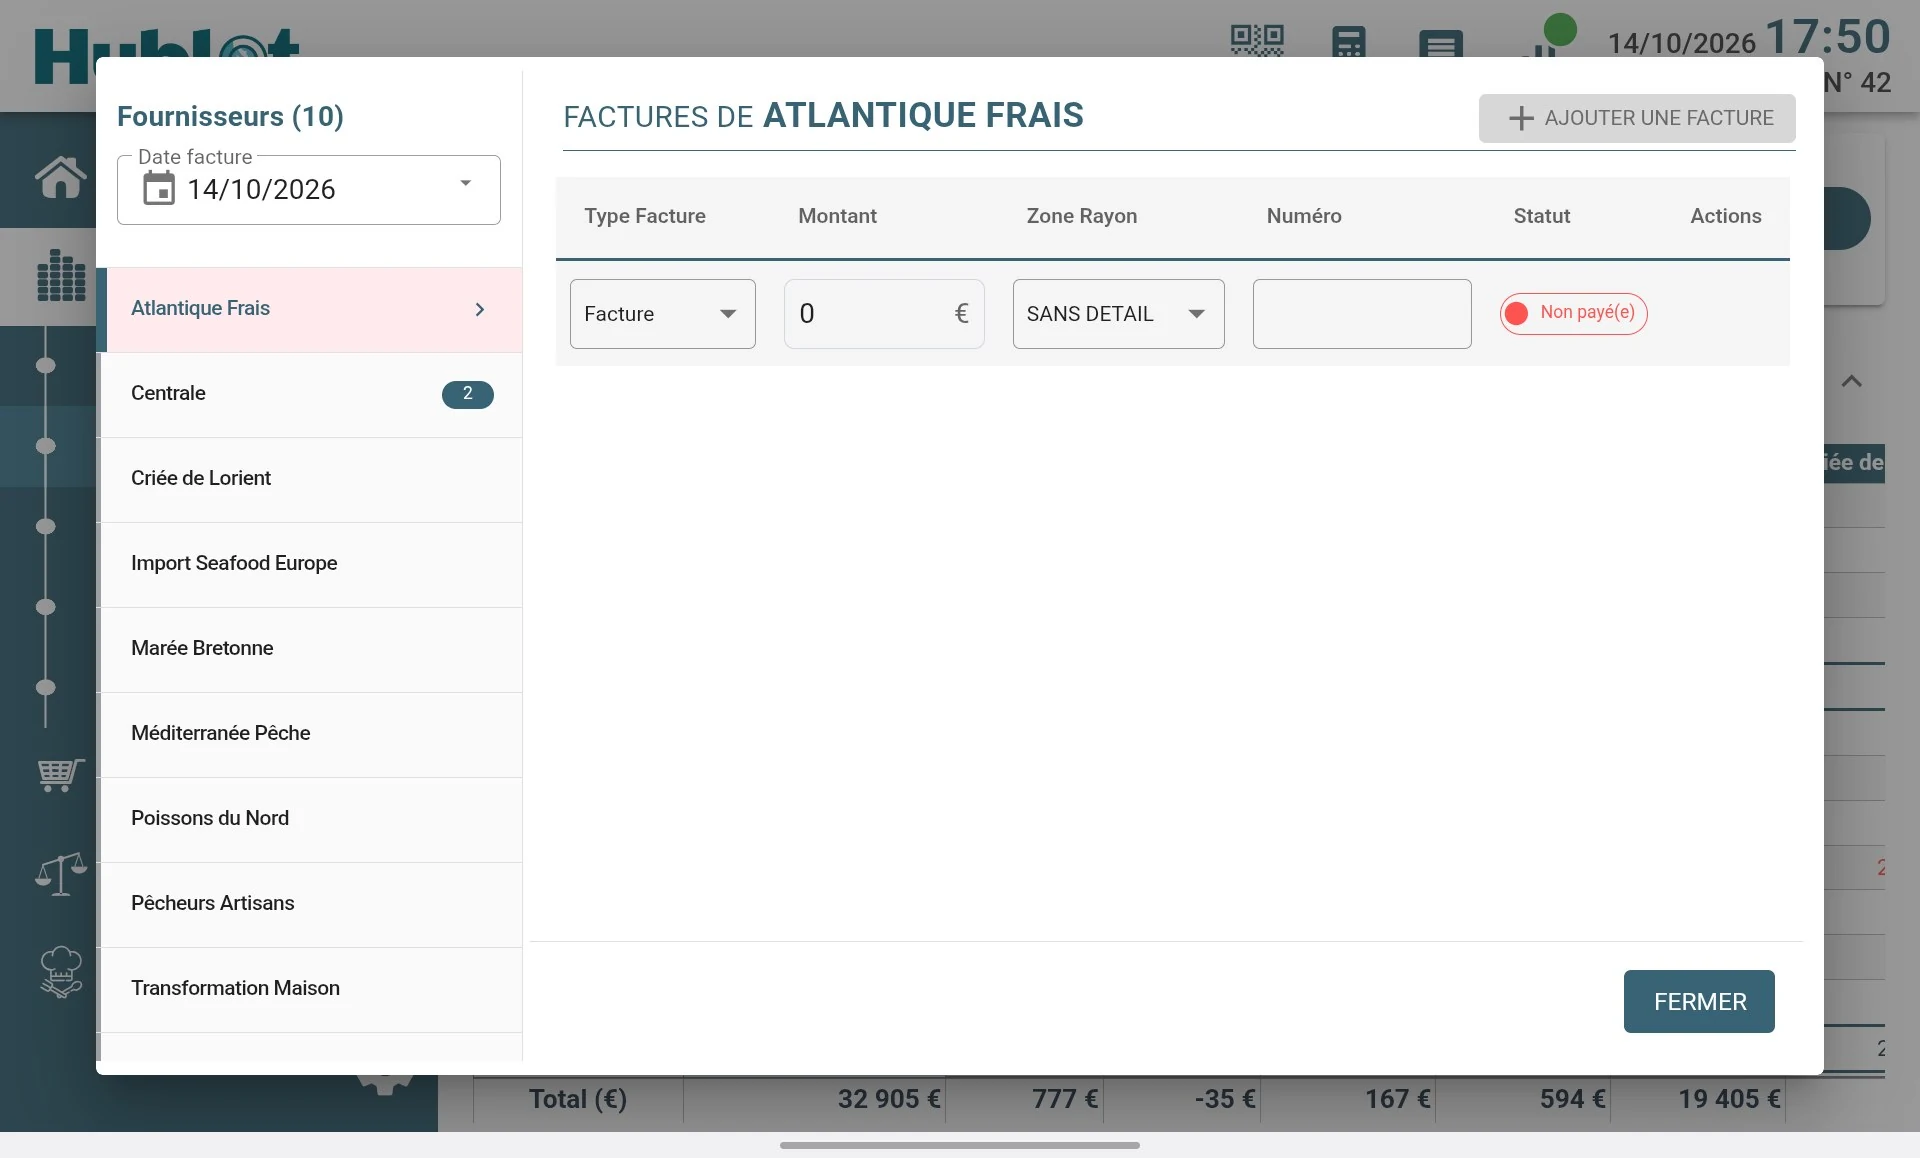Image resolution: width=1920 pixels, height=1158 pixels.
Task: Open the Type Facture dropdown
Action: [x=662, y=314]
